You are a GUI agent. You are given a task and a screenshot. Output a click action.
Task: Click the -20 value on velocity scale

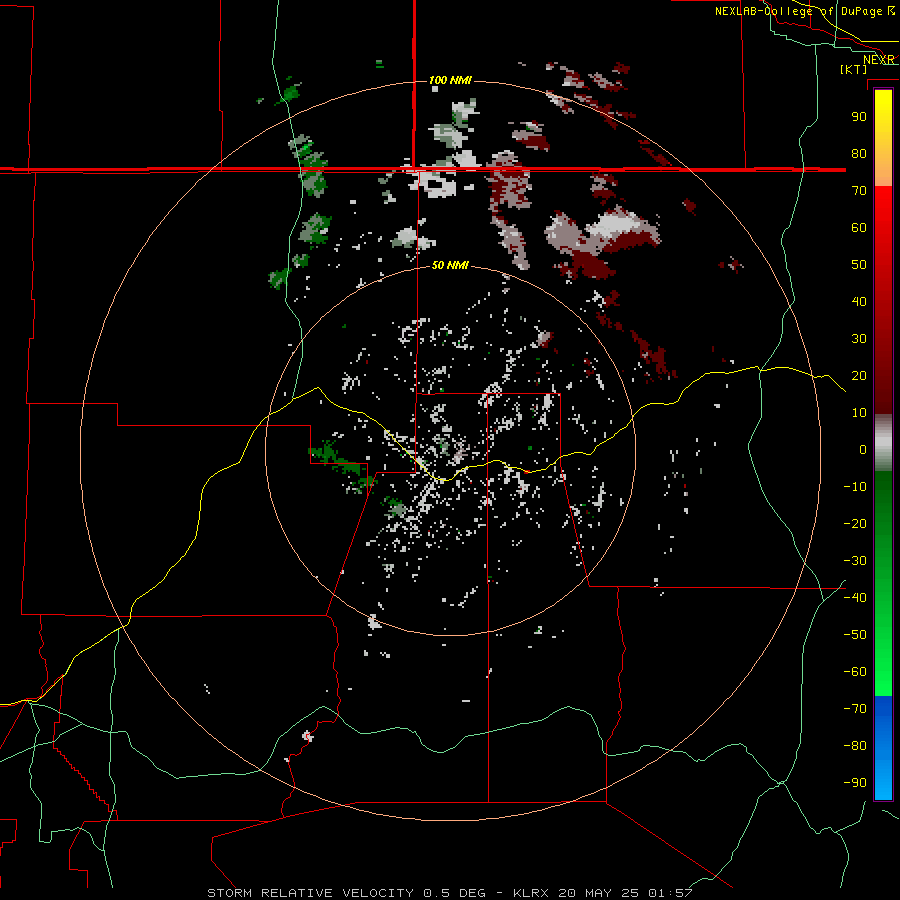(x=855, y=523)
